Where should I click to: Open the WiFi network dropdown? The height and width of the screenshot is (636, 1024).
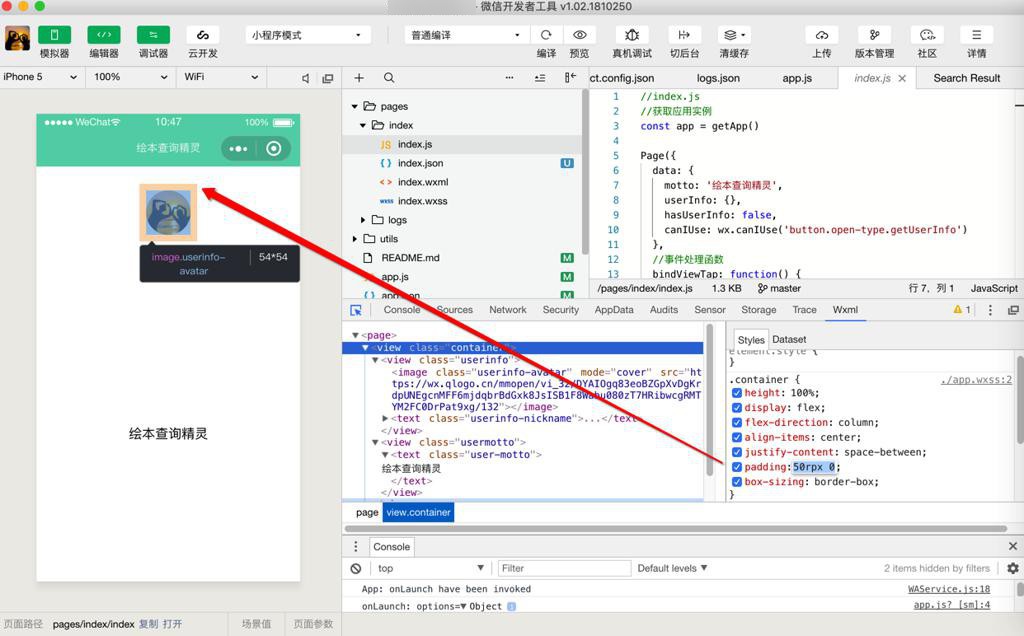pyautogui.click(x=221, y=77)
